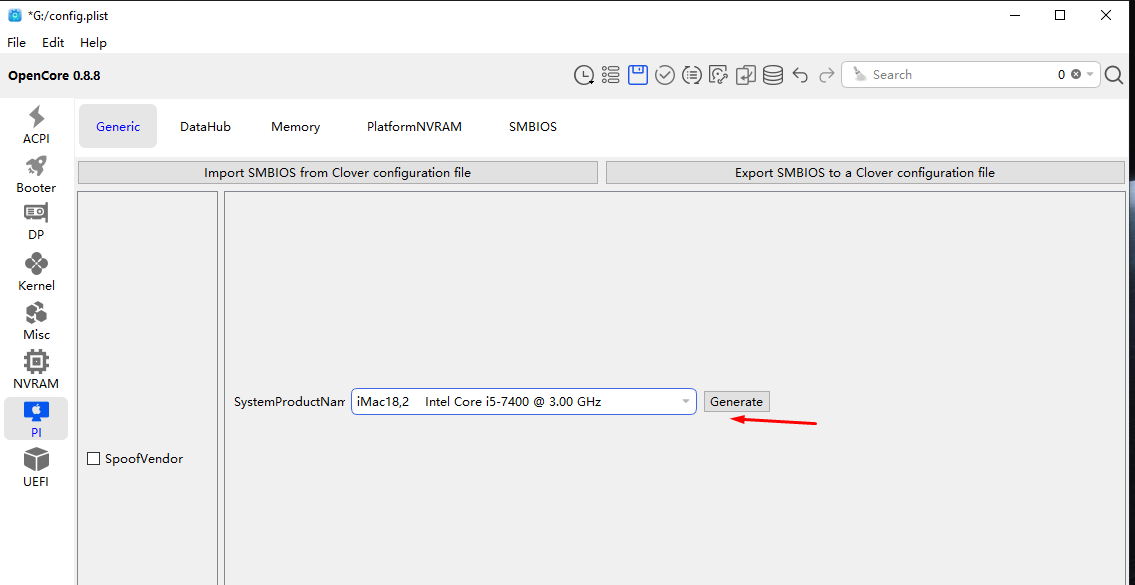The image size is (1135, 585).
Task: Open the Edit menu
Action: tap(53, 43)
